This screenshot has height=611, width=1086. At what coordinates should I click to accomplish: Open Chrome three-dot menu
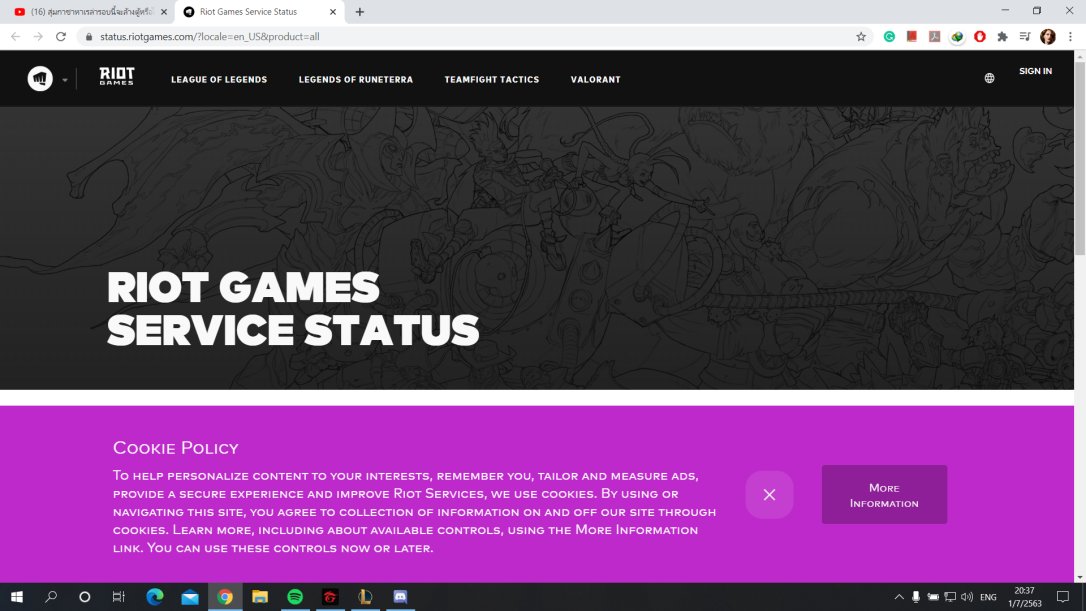tap(1070, 37)
